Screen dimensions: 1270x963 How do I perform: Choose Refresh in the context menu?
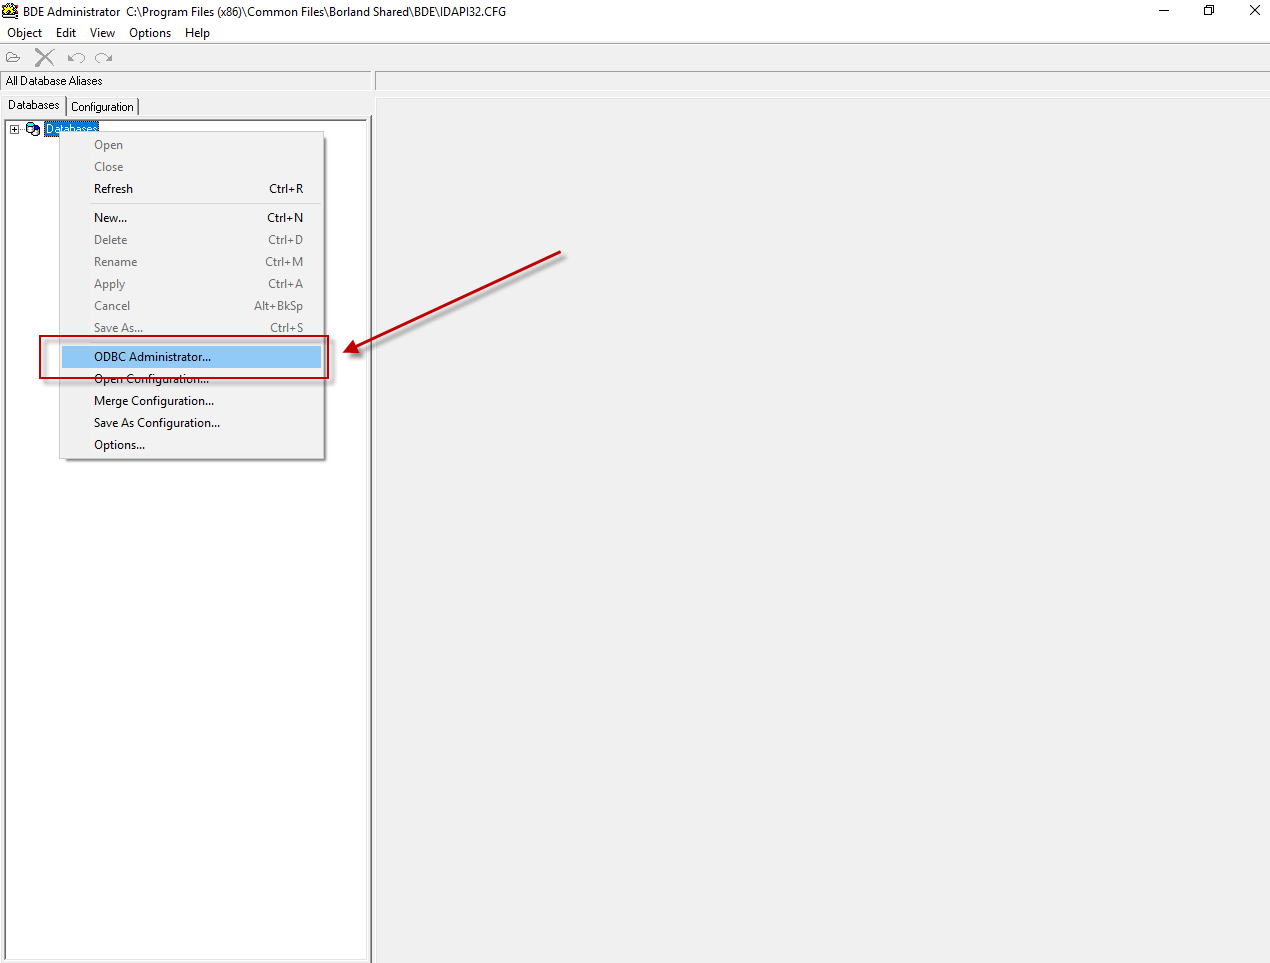191,189
